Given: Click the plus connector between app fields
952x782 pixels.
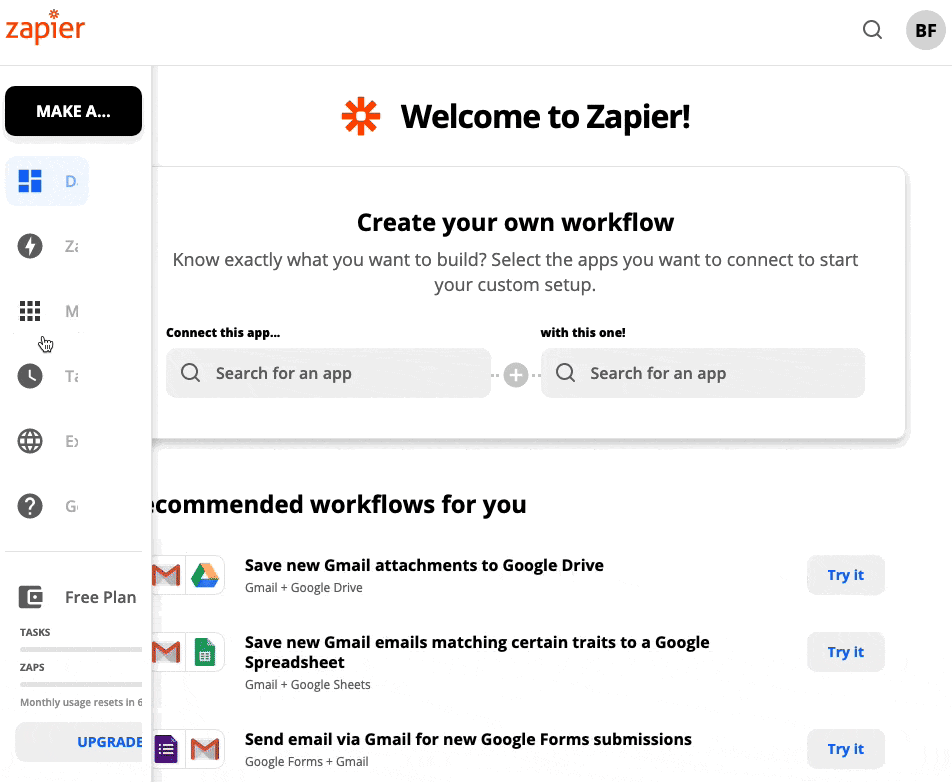Looking at the screenshot, I should pyautogui.click(x=516, y=375).
